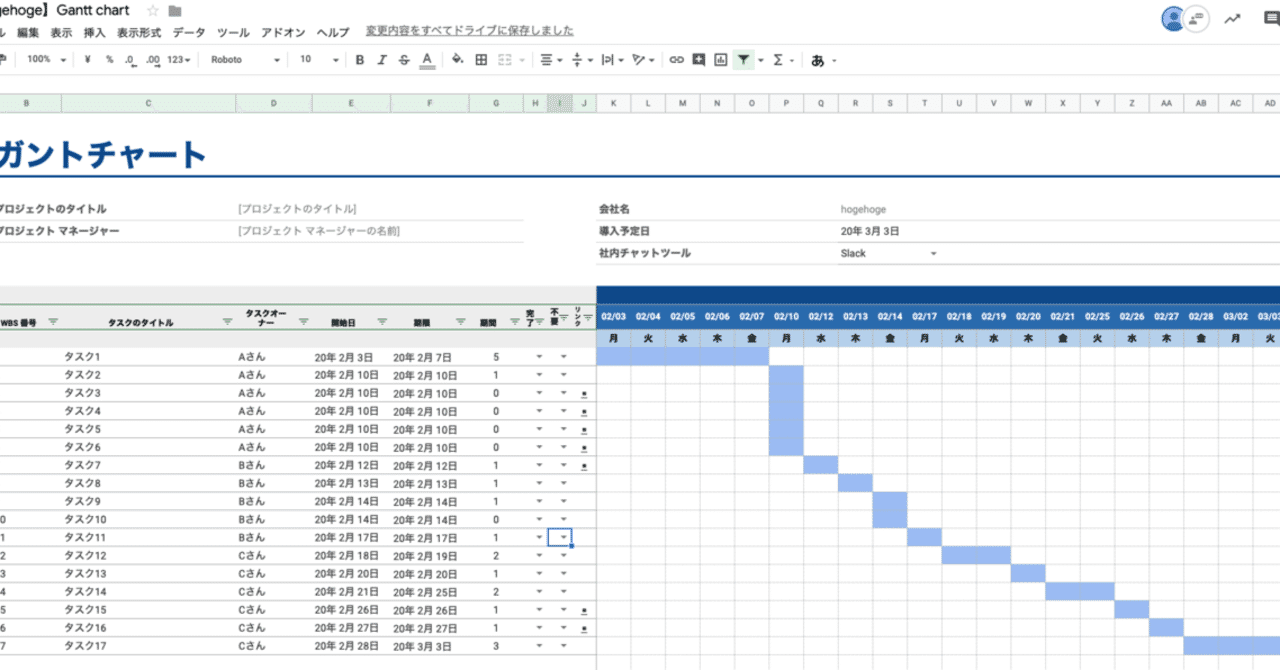Open the comments history button
This screenshot has height=670, width=1280.
pos(1196,18)
